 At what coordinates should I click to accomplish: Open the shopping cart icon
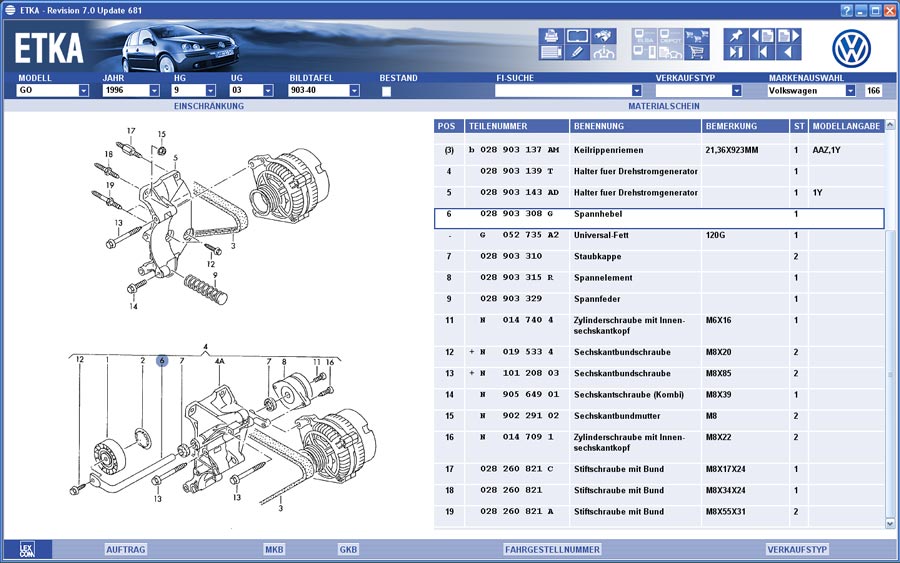(695, 53)
